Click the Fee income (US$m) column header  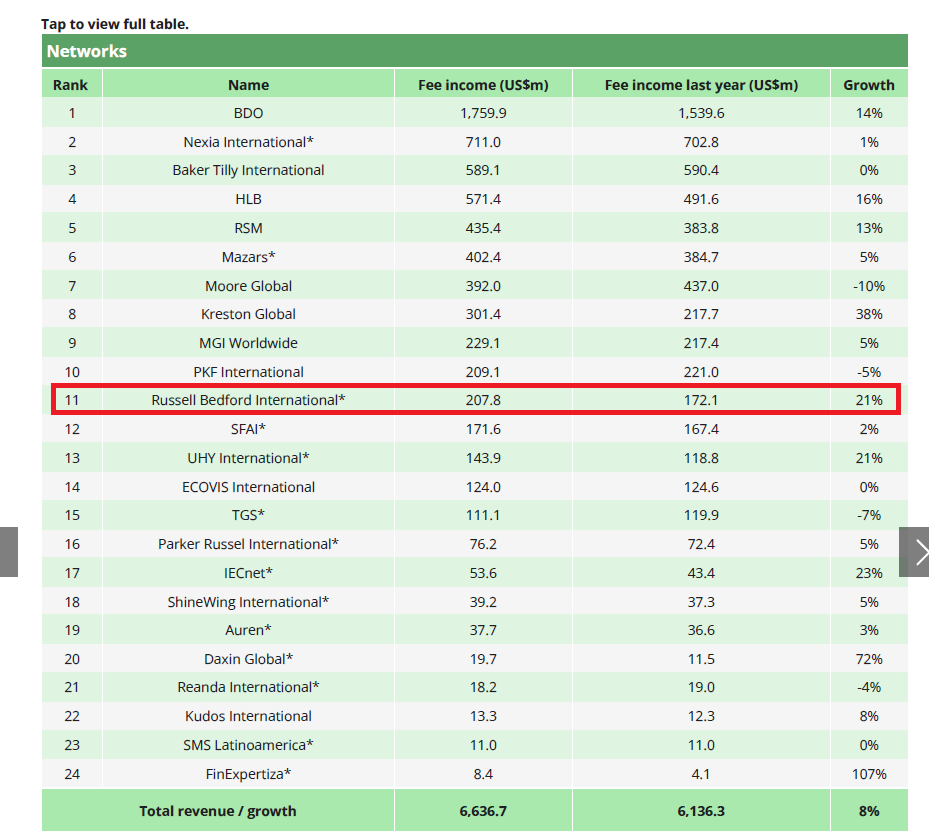click(483, 85)
